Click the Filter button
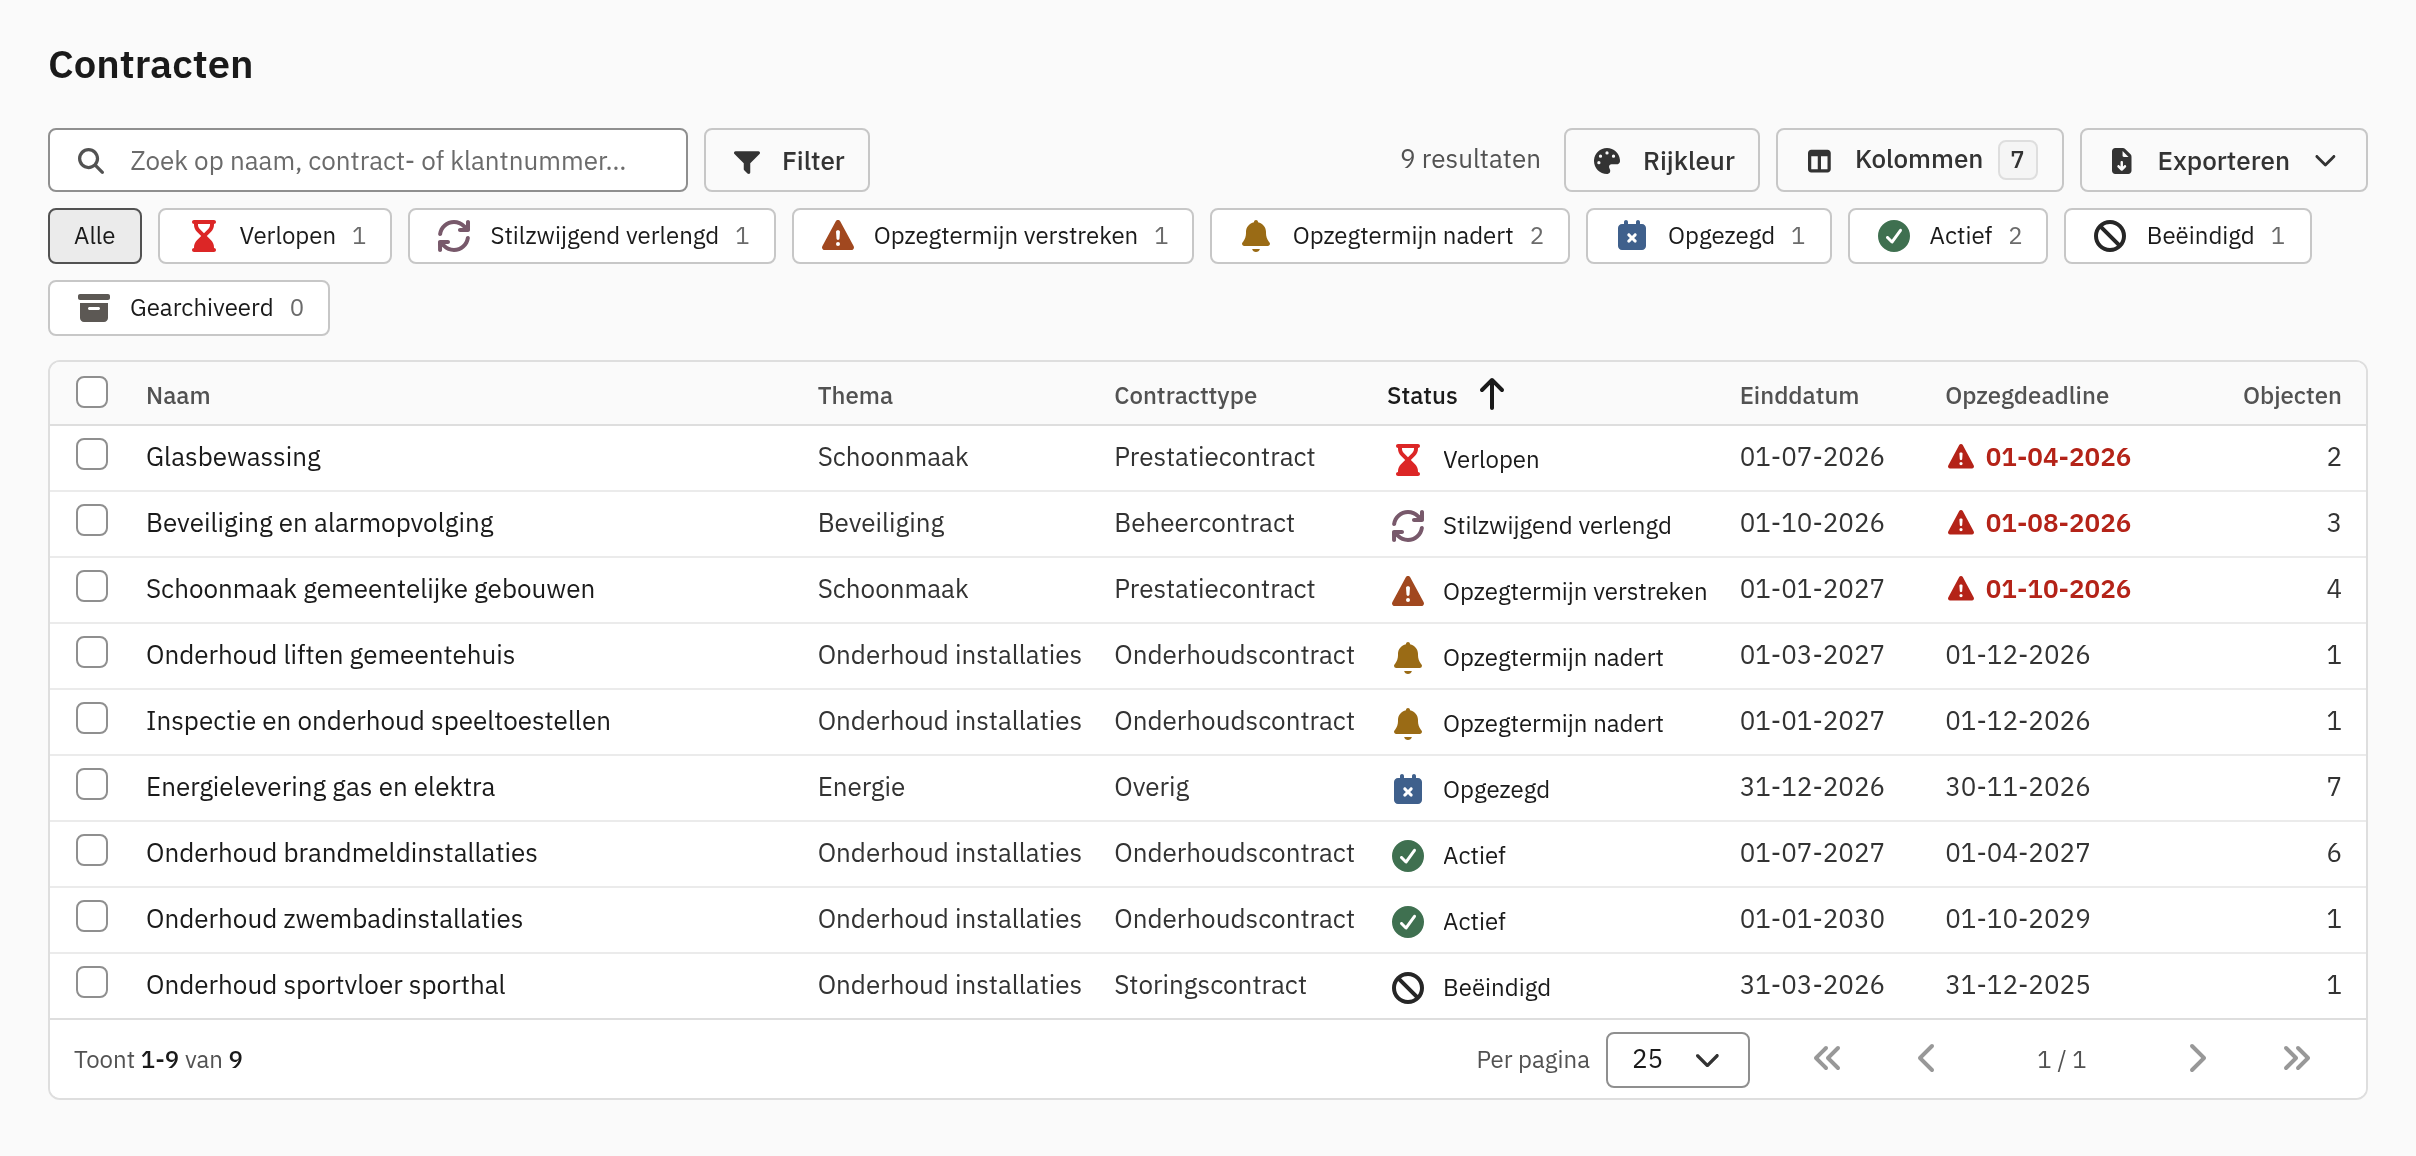Screen dimensions: 2416x1156 point(786,160)
